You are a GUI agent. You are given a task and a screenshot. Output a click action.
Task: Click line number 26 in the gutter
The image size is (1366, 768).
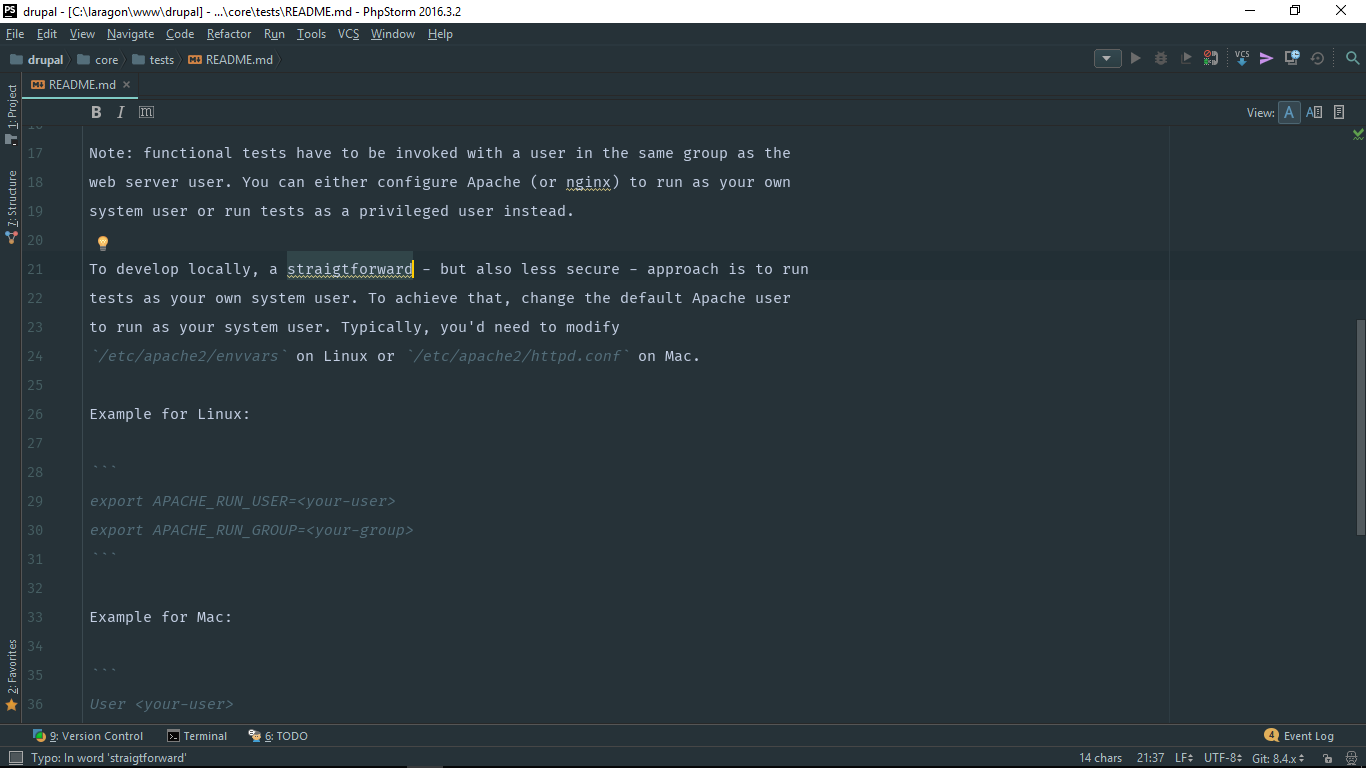point(36,414)
